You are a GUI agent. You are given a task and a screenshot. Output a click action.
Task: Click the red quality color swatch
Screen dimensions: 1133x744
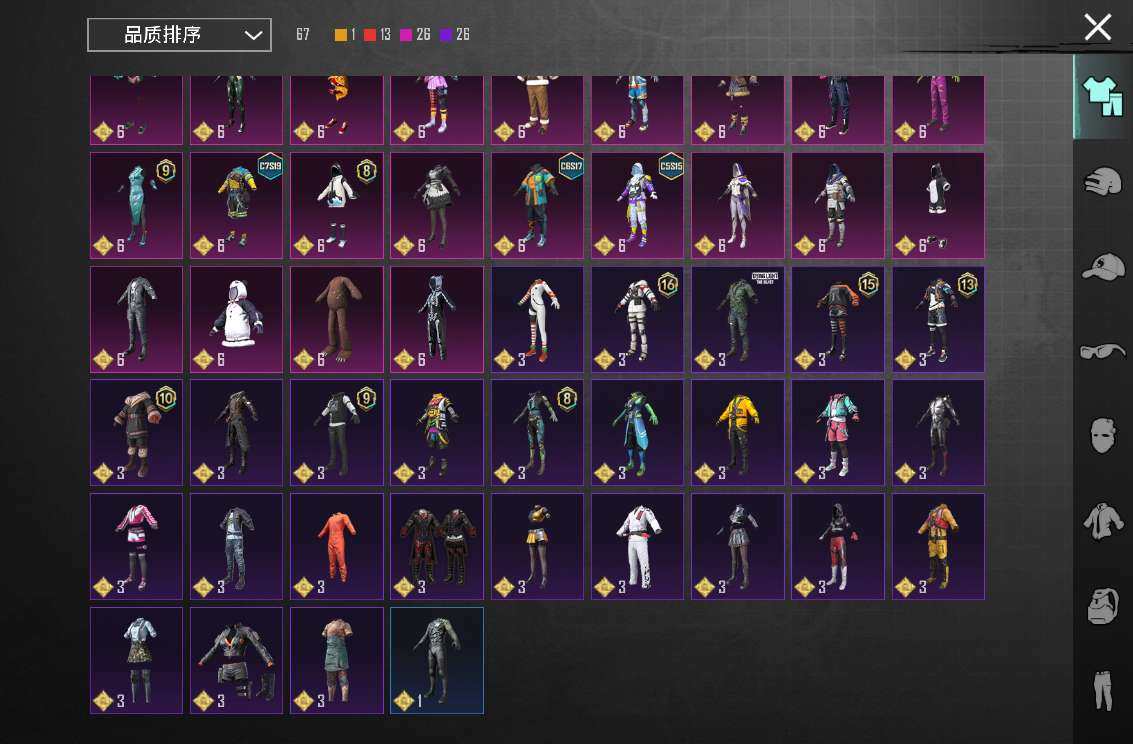pyautogui.click(x=370, y=35)
